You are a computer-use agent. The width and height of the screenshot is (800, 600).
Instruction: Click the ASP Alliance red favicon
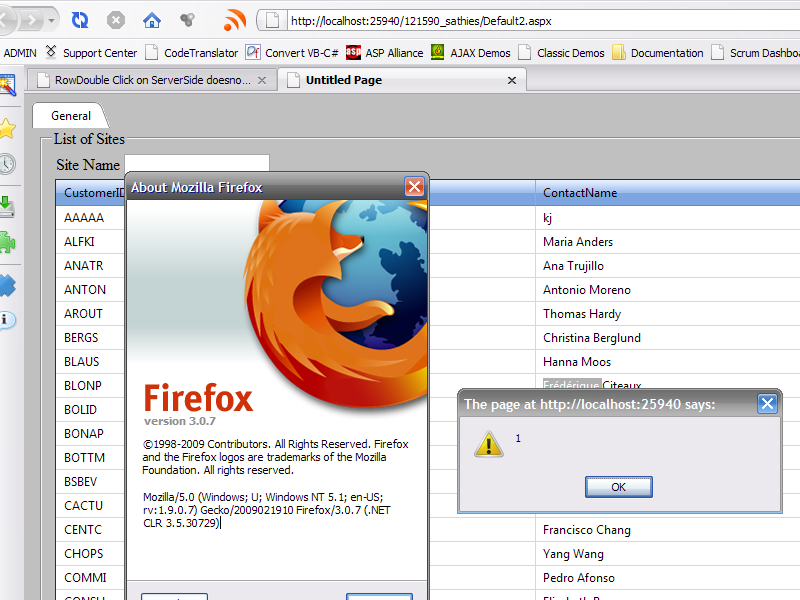(353, 52)
